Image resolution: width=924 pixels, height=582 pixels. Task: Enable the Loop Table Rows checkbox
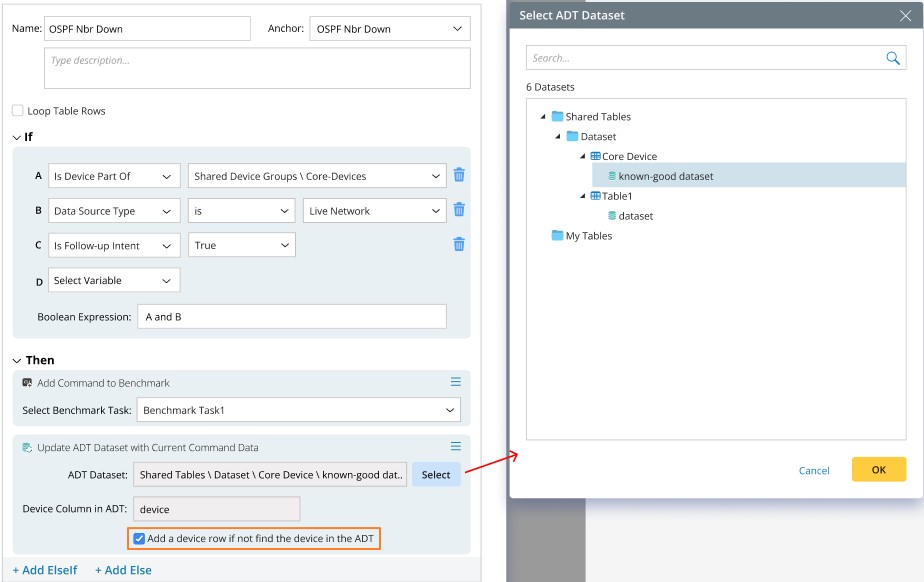click(18, 110)
